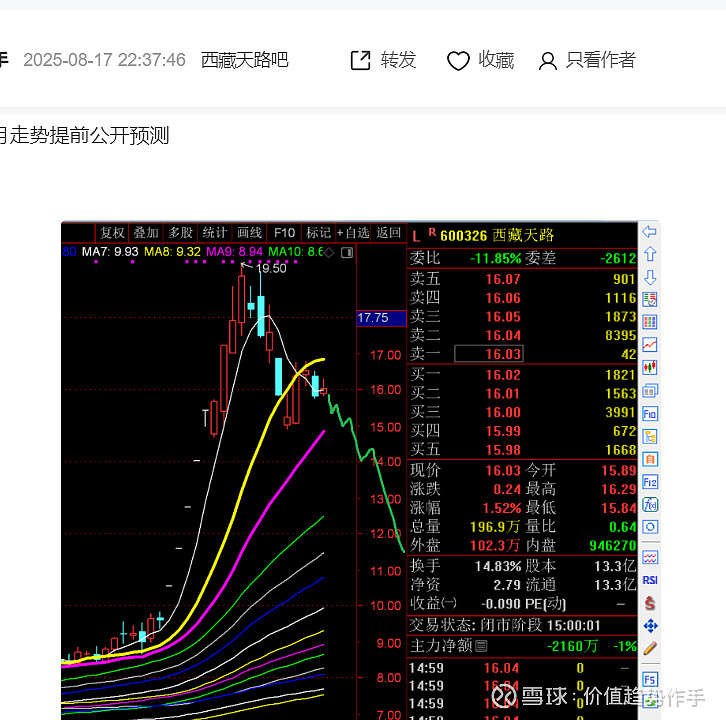
Task: Click the 总量 value 196.9万
Action: [x=494, y=527]
